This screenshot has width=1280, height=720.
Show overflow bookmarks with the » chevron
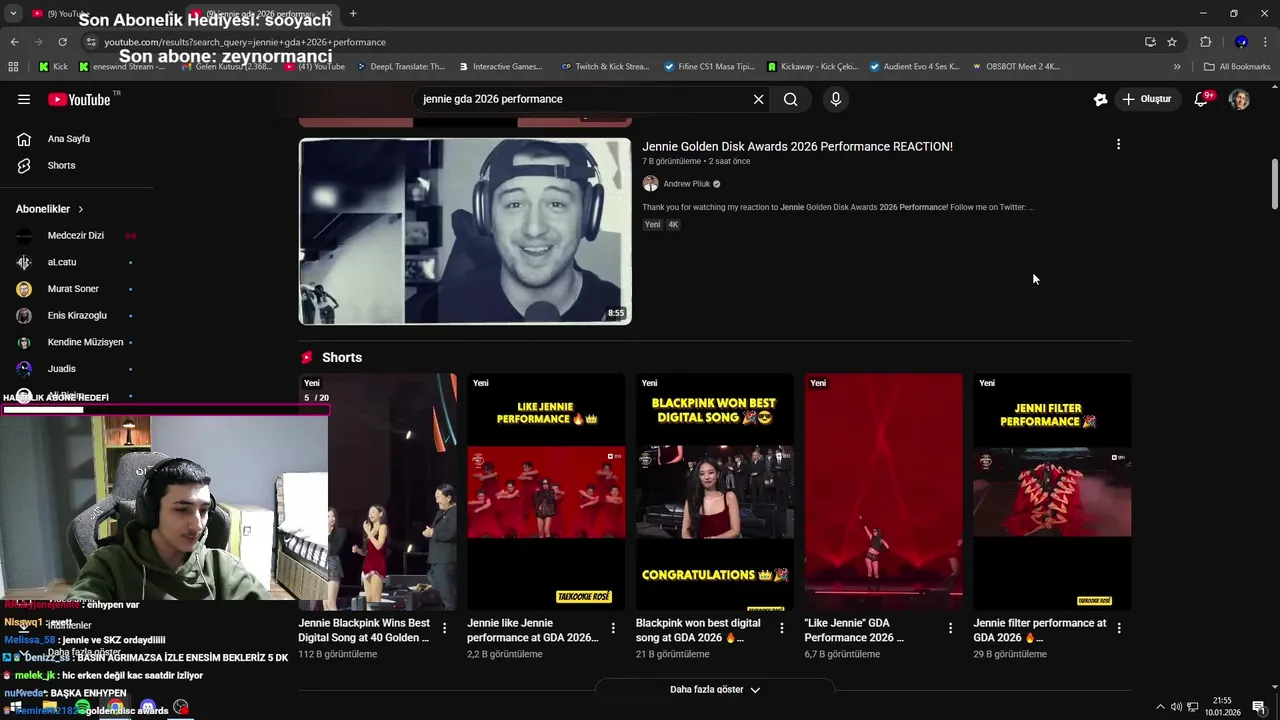1177,67
